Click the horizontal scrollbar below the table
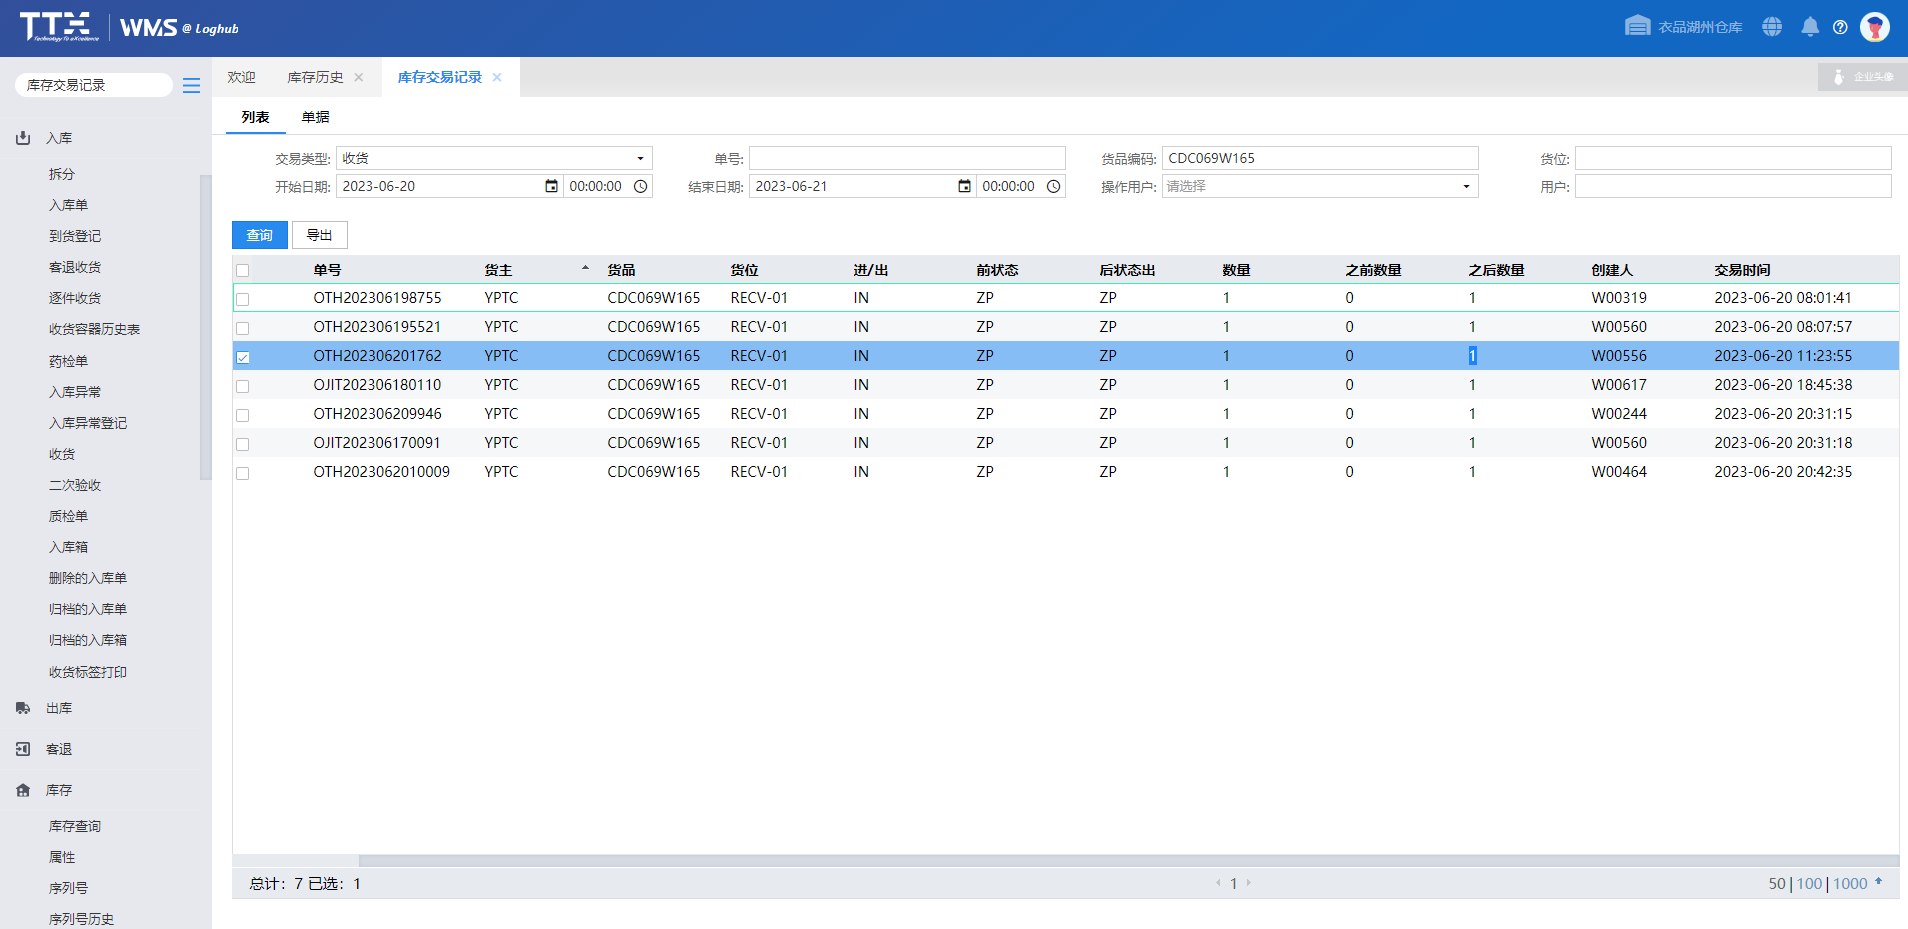This screenshot has width=1908, height=929. 1127,860
